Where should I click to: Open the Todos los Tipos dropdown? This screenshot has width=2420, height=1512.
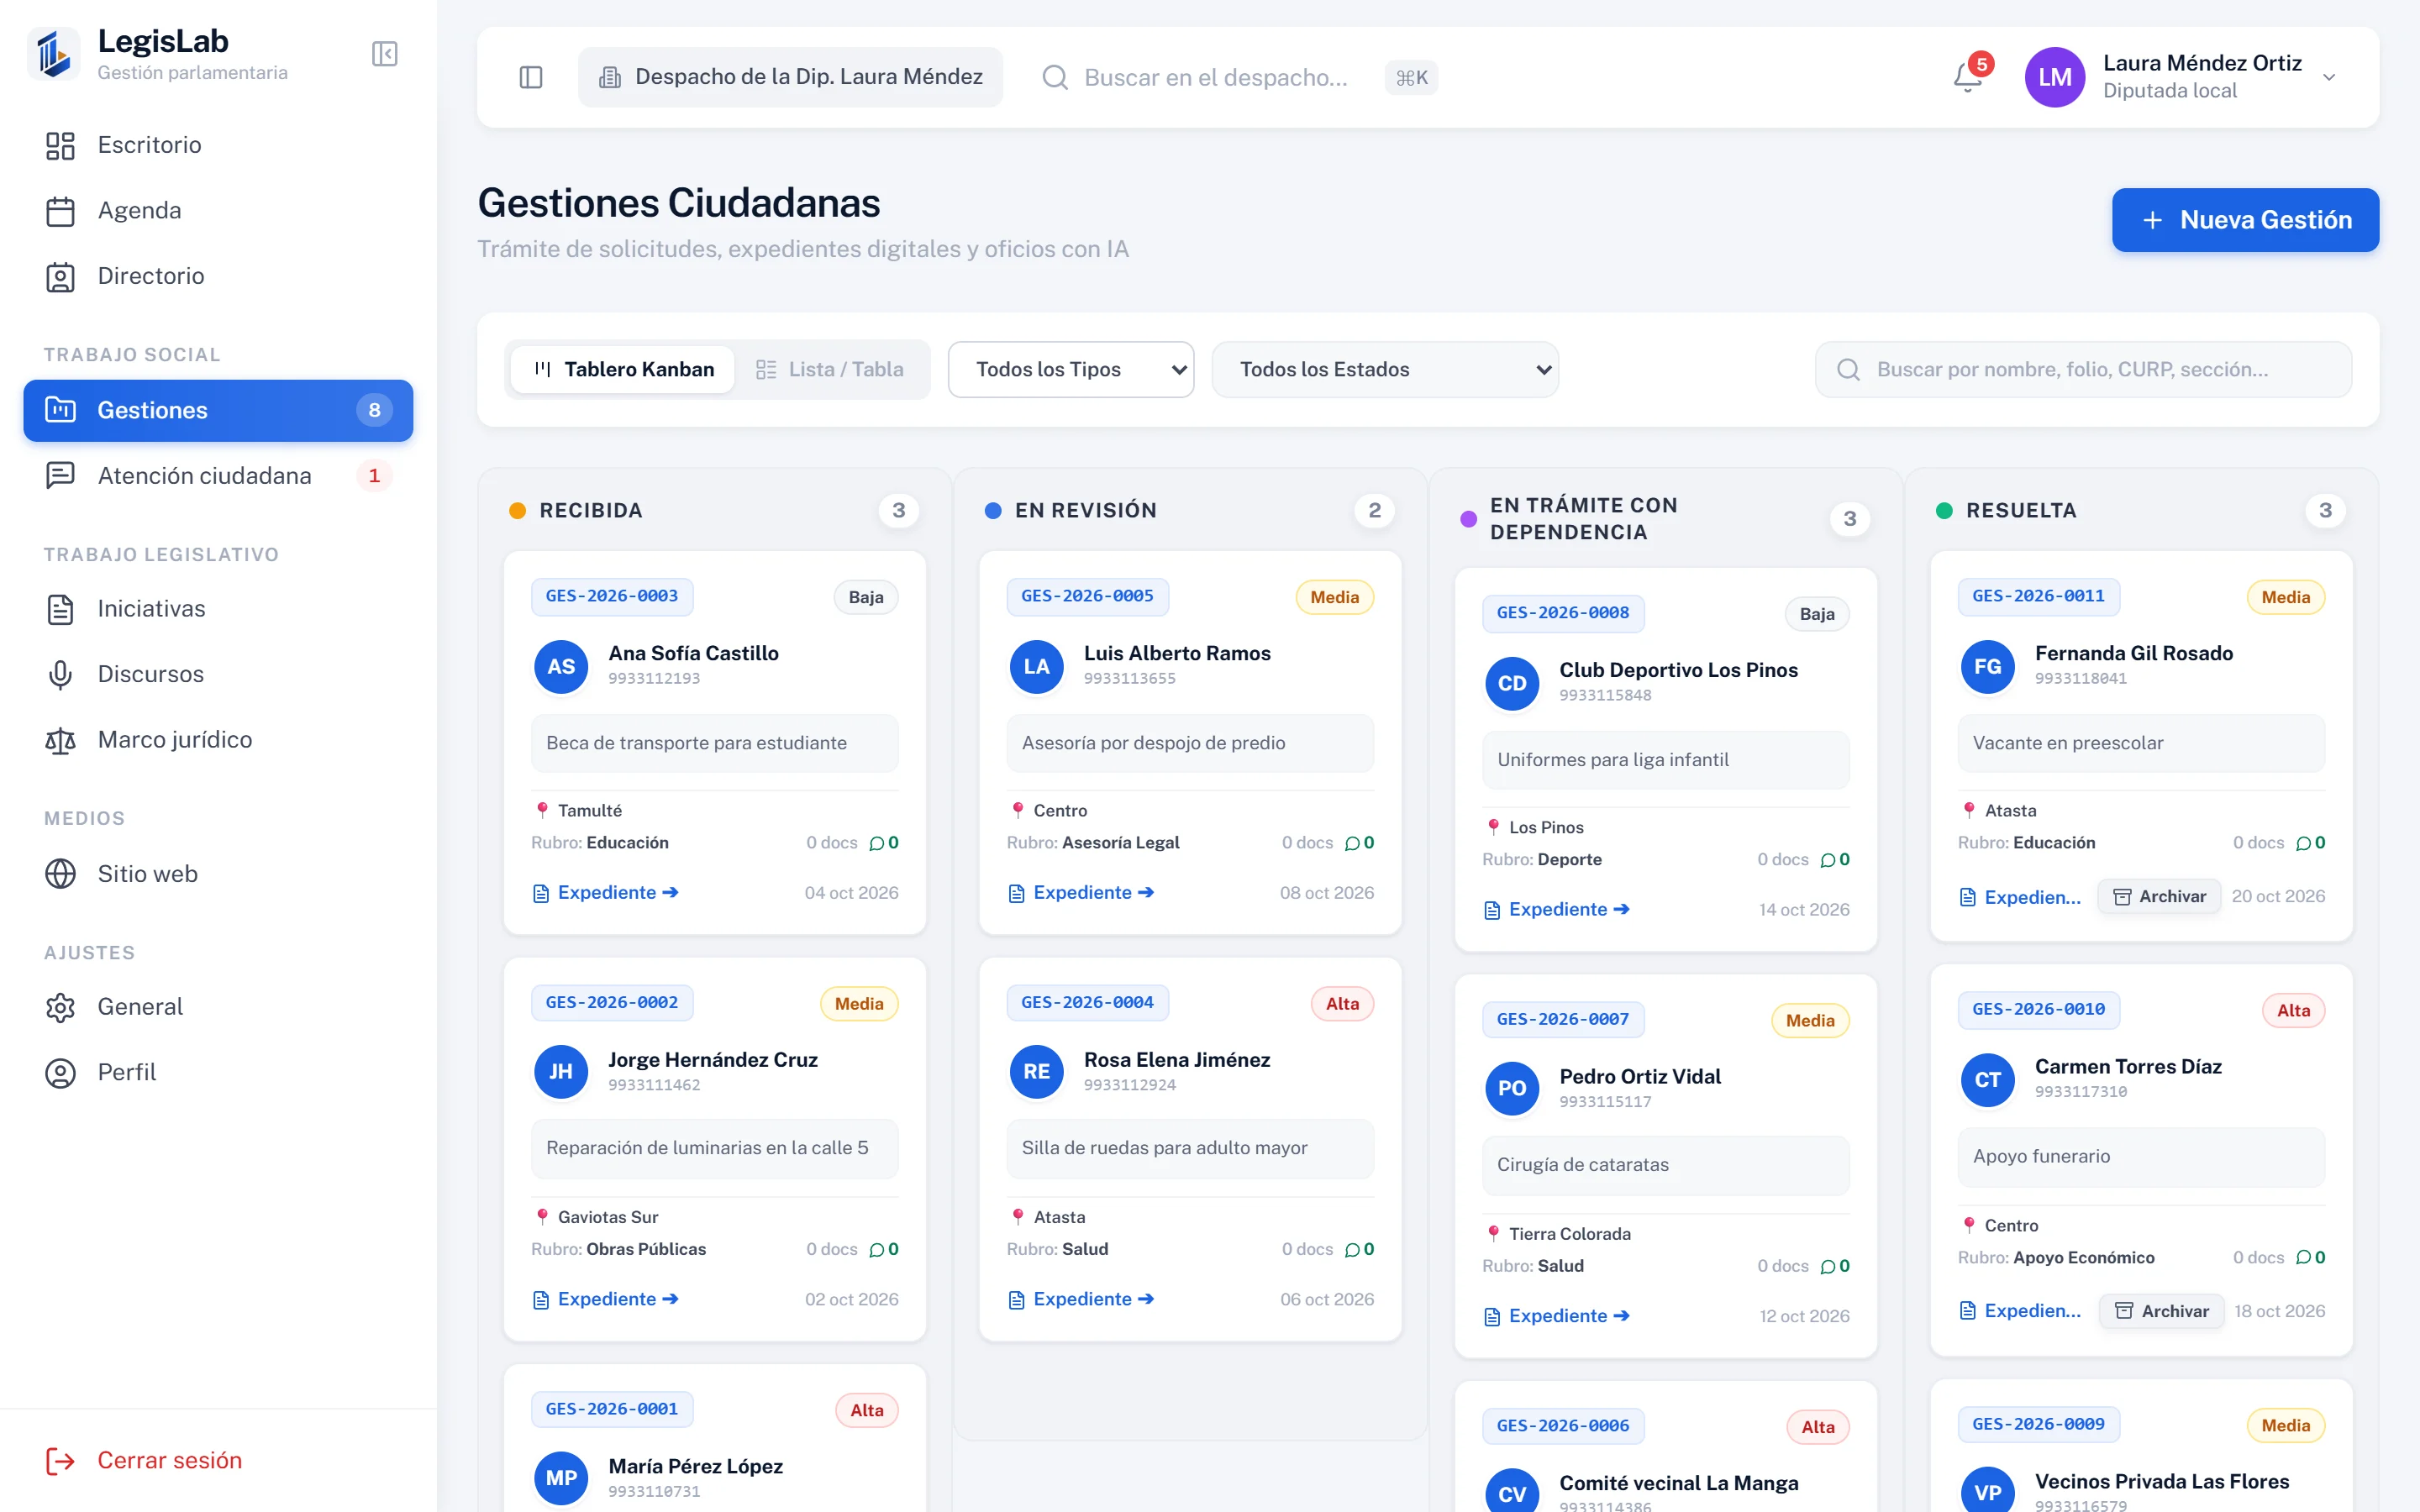1071,370
